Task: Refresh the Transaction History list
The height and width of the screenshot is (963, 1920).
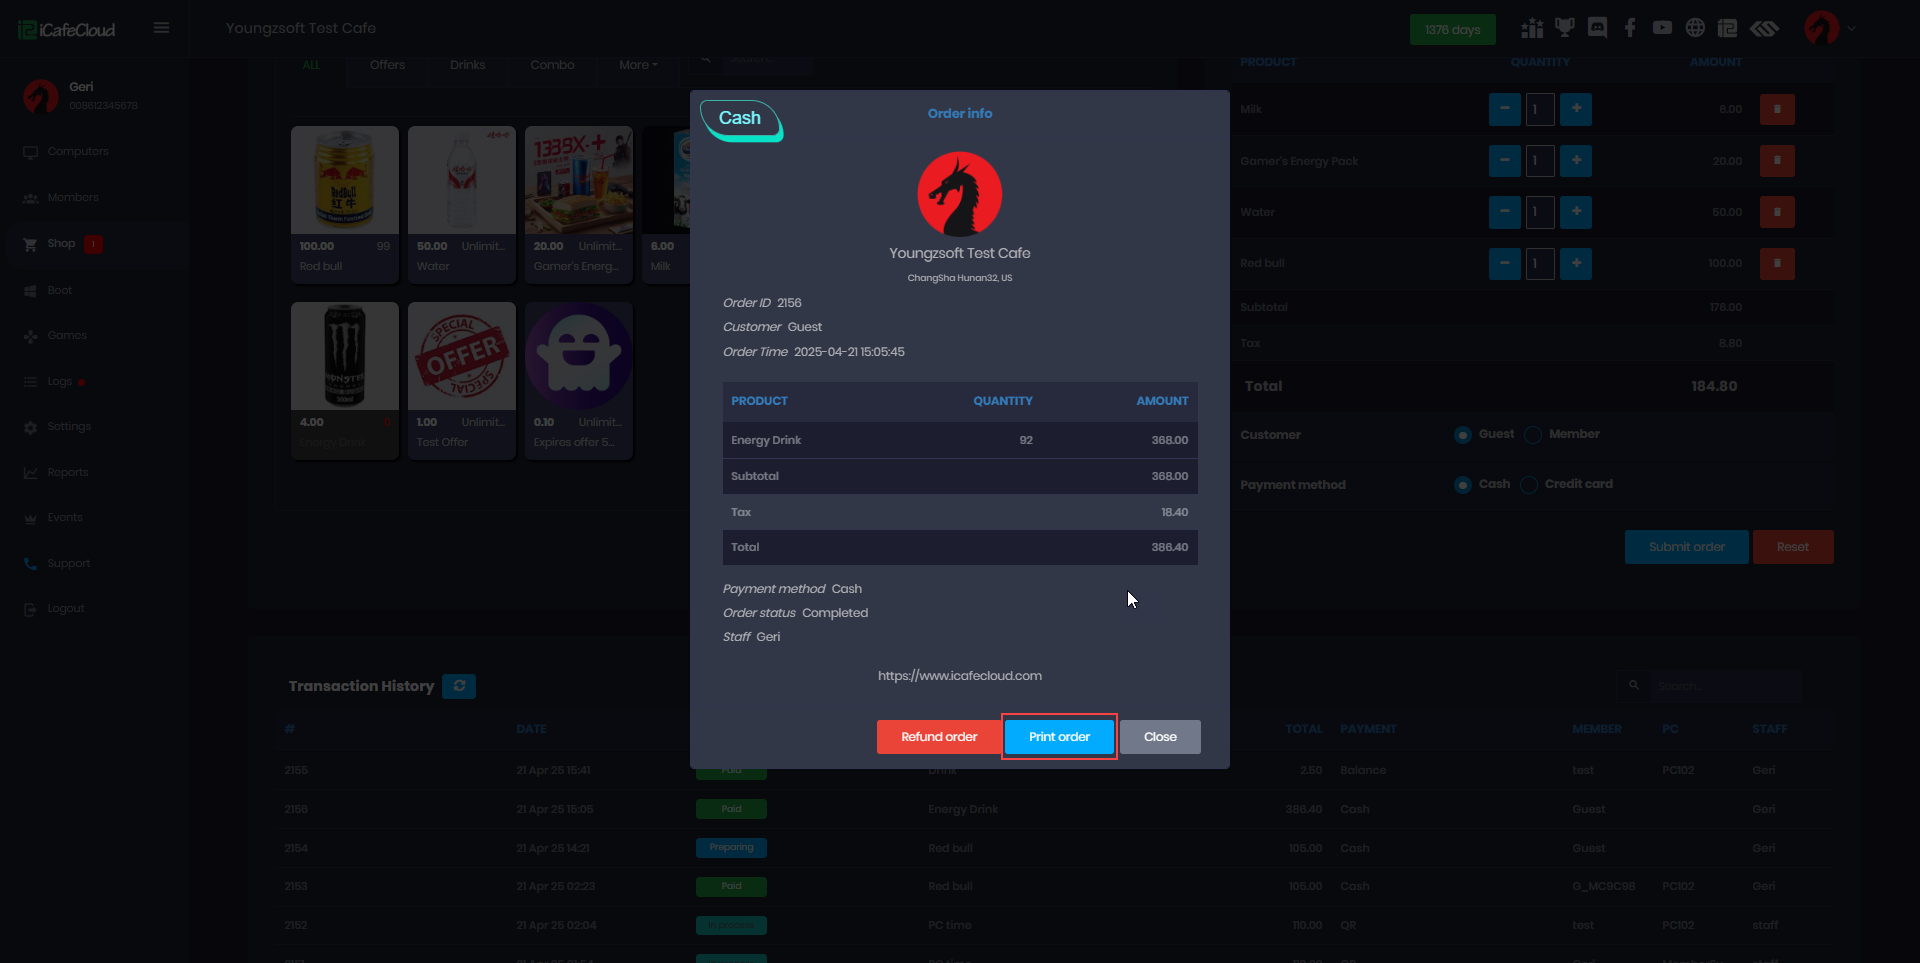Action: click(x=459, y=686)
